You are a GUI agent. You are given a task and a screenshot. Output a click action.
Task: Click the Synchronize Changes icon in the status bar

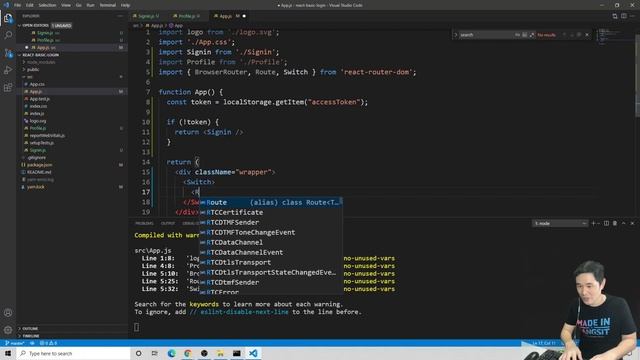[32, 343]
